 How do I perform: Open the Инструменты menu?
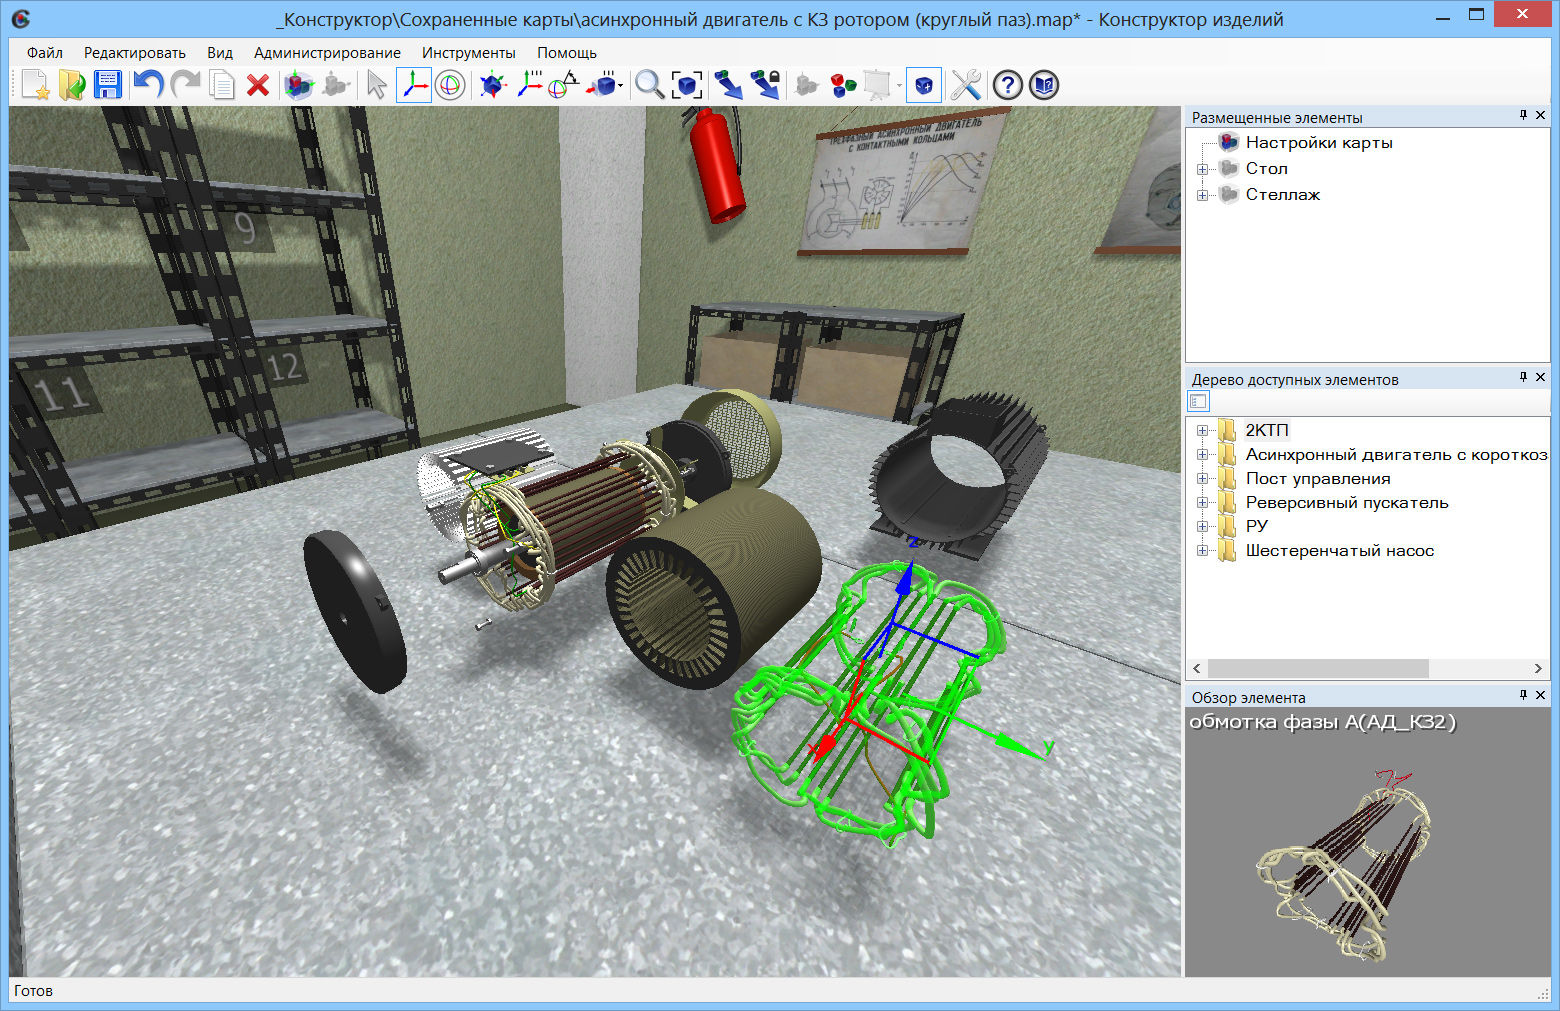click(x=468, y=53)
